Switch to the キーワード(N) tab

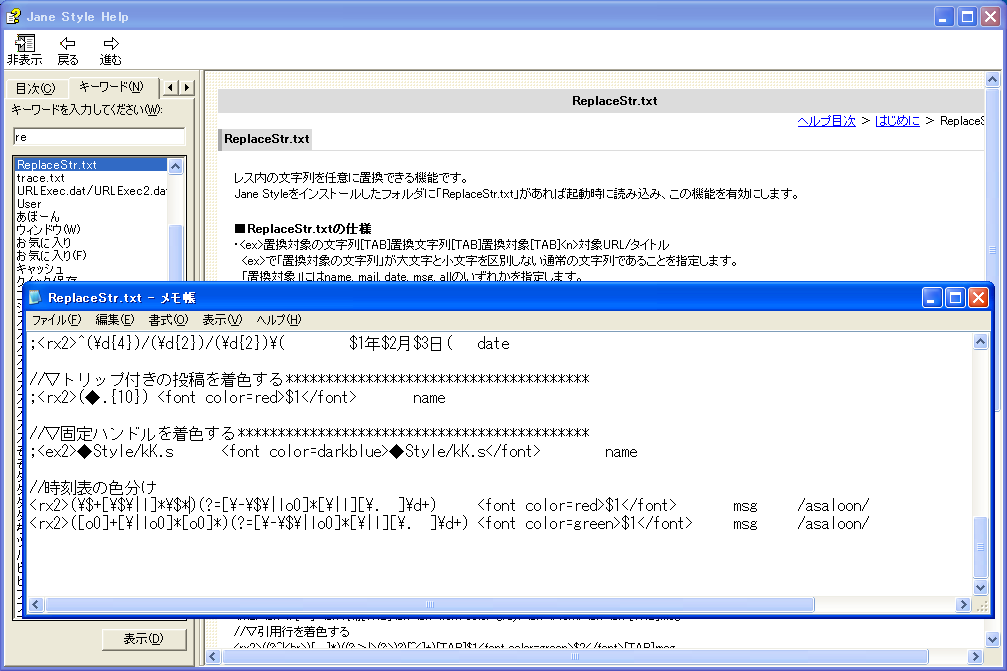click(111, 87)
